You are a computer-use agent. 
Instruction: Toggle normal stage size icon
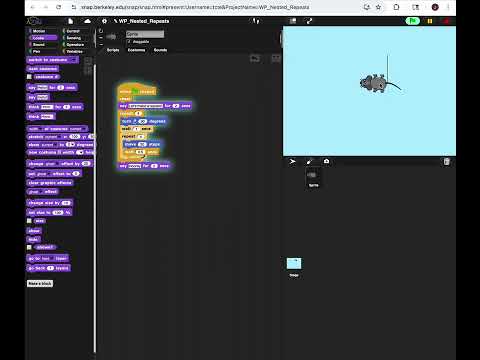point(293,21)
